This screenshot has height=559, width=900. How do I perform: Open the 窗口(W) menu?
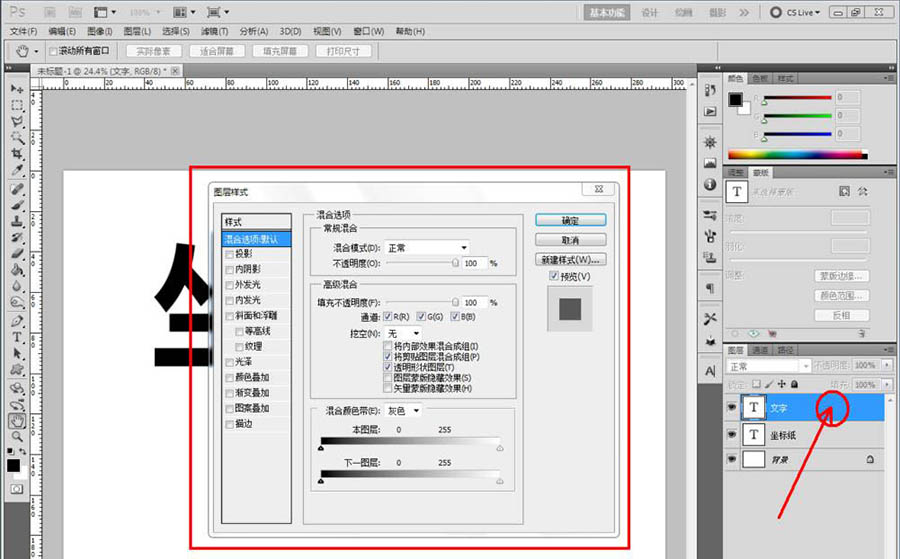pos(368,31)
